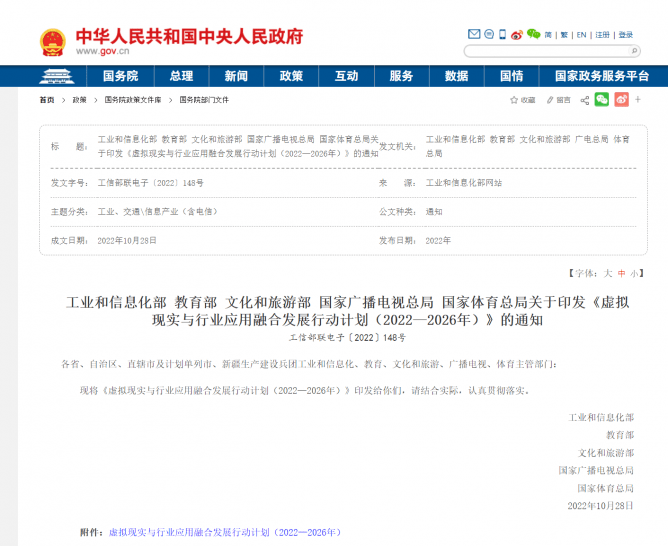Click the 收藏 star icon
Image resolution: width=668 pixels, height=546 pixels.
(x=514, y=100)
